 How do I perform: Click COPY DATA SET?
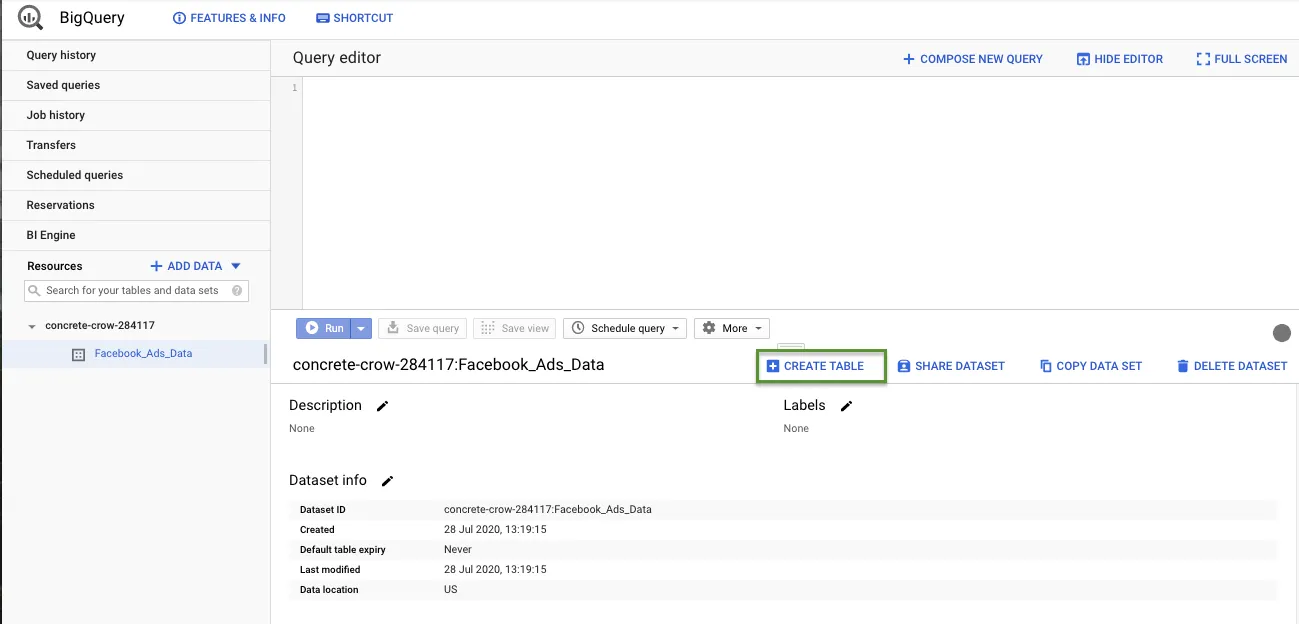click(x=1090, y=366)
